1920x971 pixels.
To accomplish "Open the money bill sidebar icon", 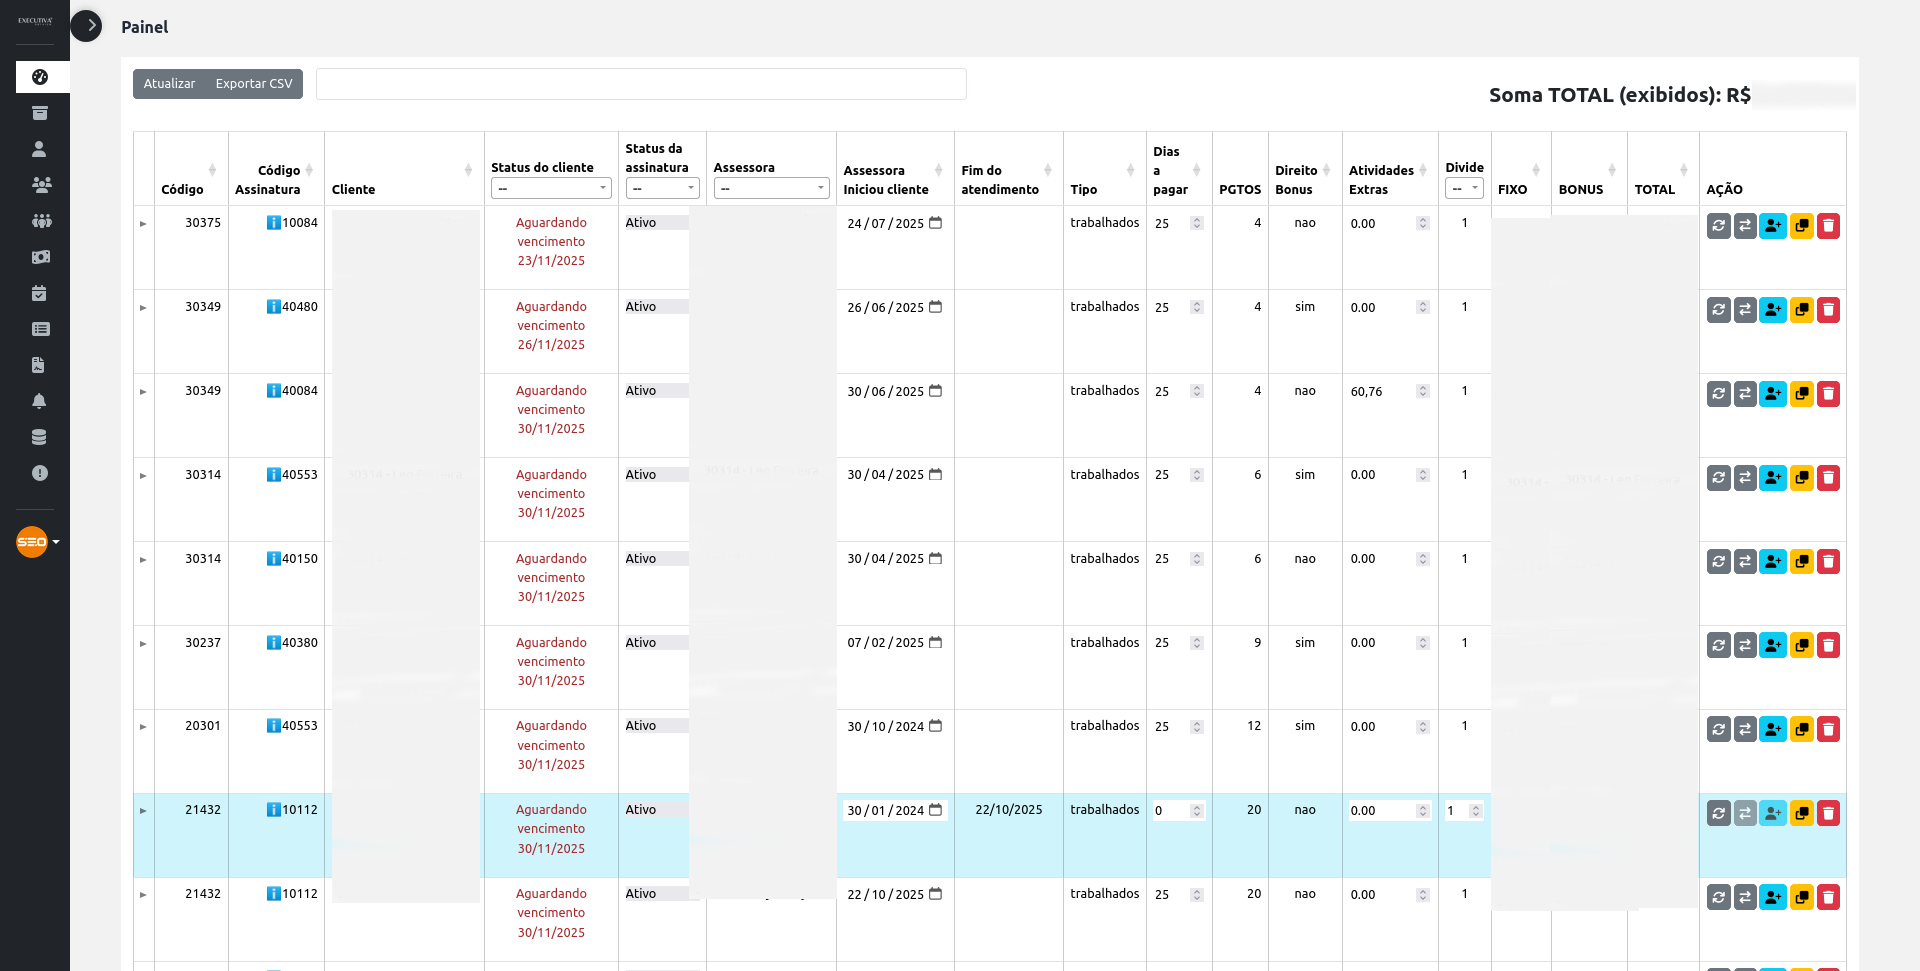I will [x=40, y=257].
